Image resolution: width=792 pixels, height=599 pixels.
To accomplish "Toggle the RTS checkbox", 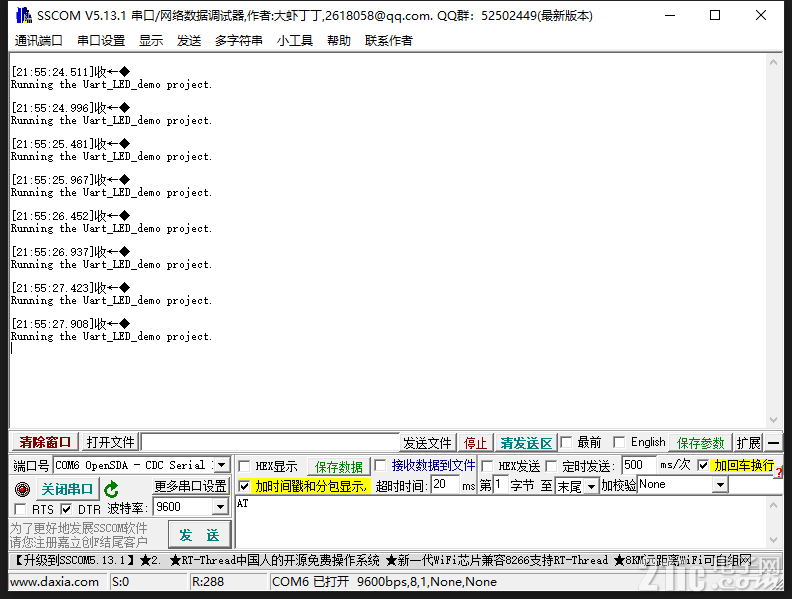I will [x=20, y=509].
